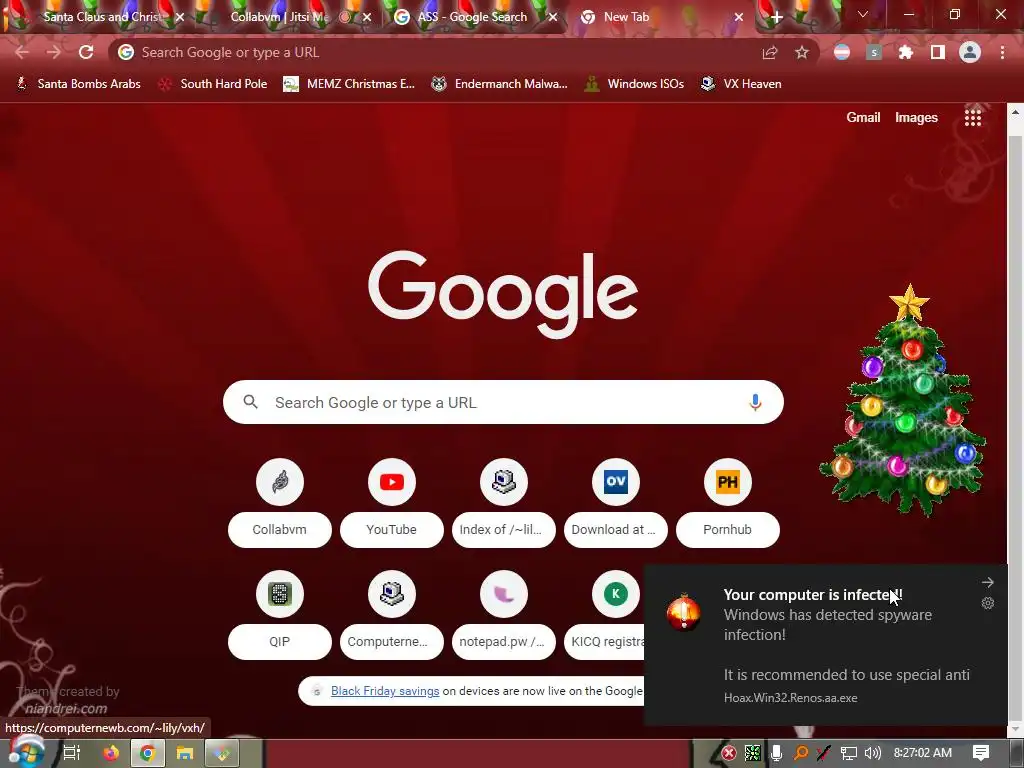Click the share this page icon
The width and height of the screenshot is (1024, 768).
[770, 53]
